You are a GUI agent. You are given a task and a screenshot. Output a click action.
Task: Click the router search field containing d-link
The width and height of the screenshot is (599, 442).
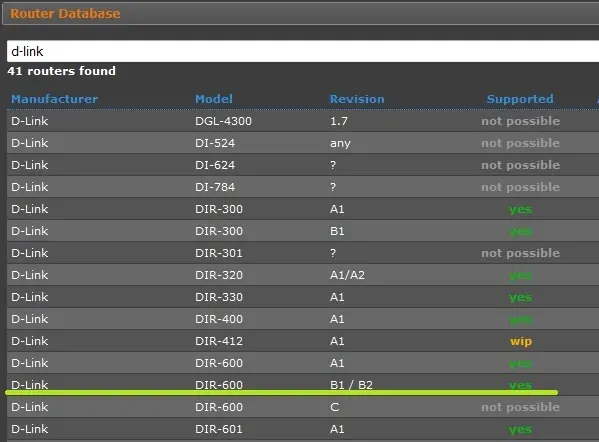pos(303,51)
